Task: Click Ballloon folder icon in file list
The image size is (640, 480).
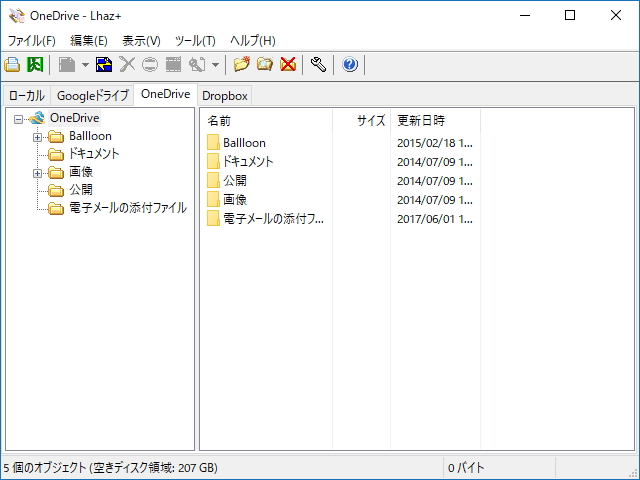Action: click(x=213, y=142)
